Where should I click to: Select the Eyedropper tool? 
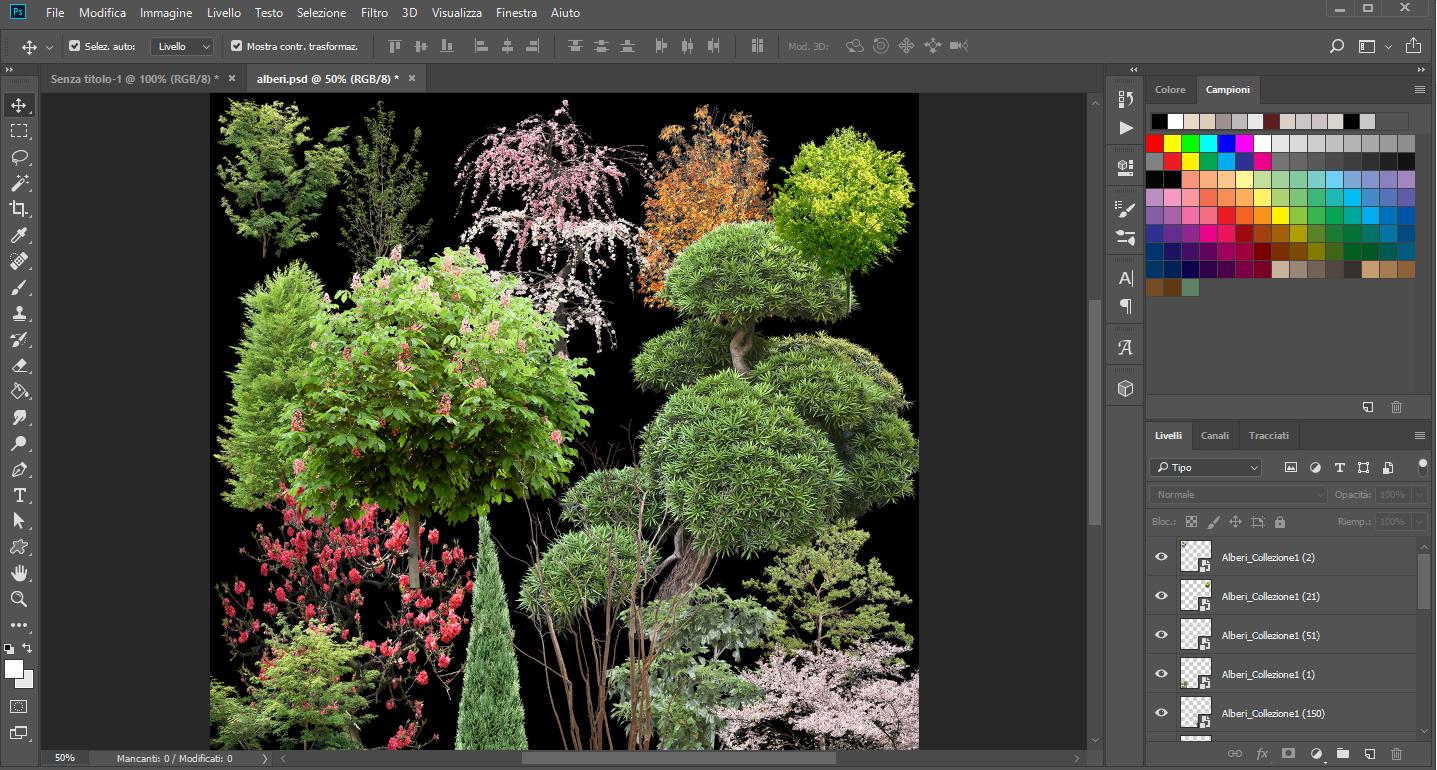coord(20,235)
